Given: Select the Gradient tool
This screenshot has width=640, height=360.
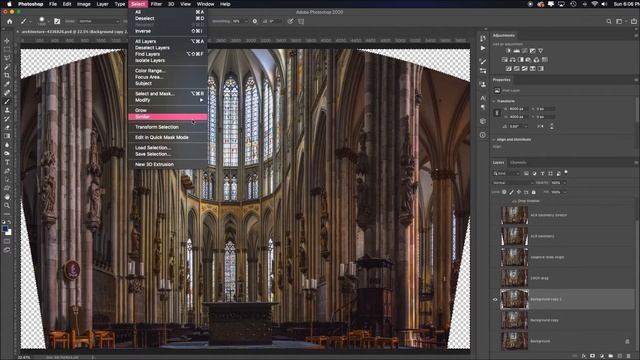Looking at the screenshot, I should tap(7, 136).
